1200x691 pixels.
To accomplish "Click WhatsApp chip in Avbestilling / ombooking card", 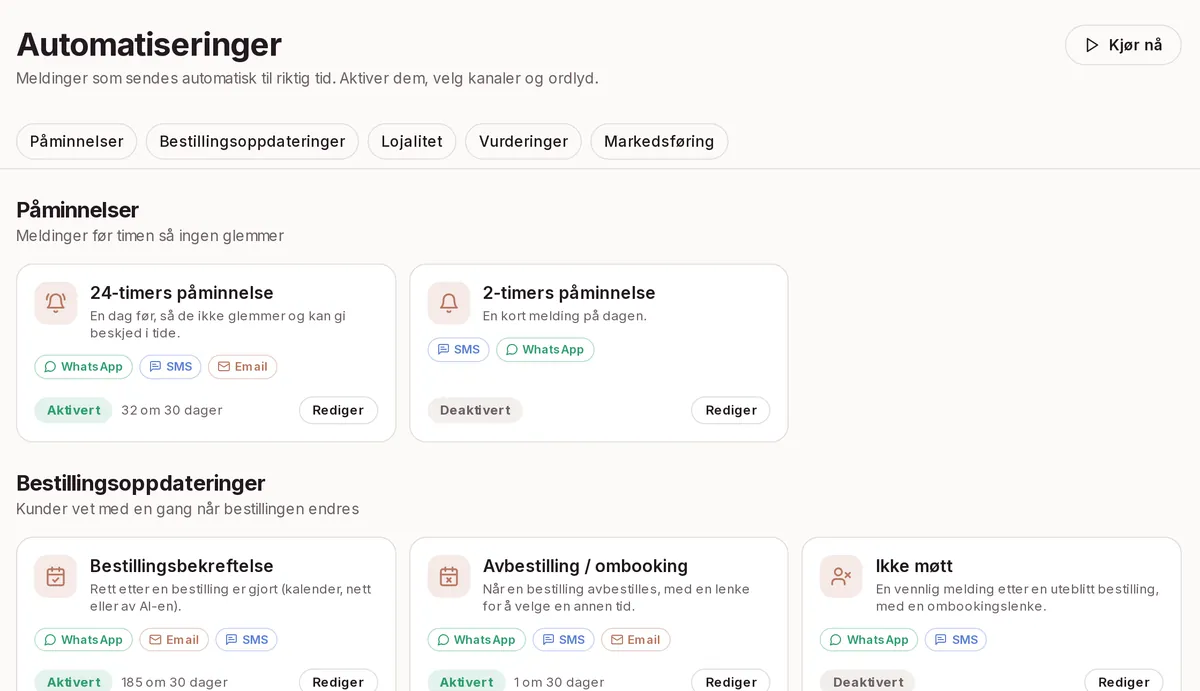I will tap(477, 640).
